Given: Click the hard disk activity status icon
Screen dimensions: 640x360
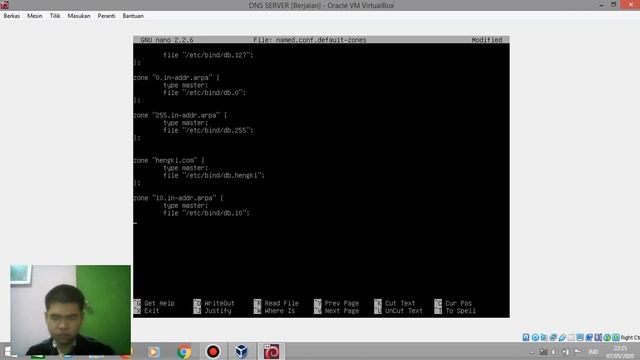Looking at the screenshot, I should [526, 337].
